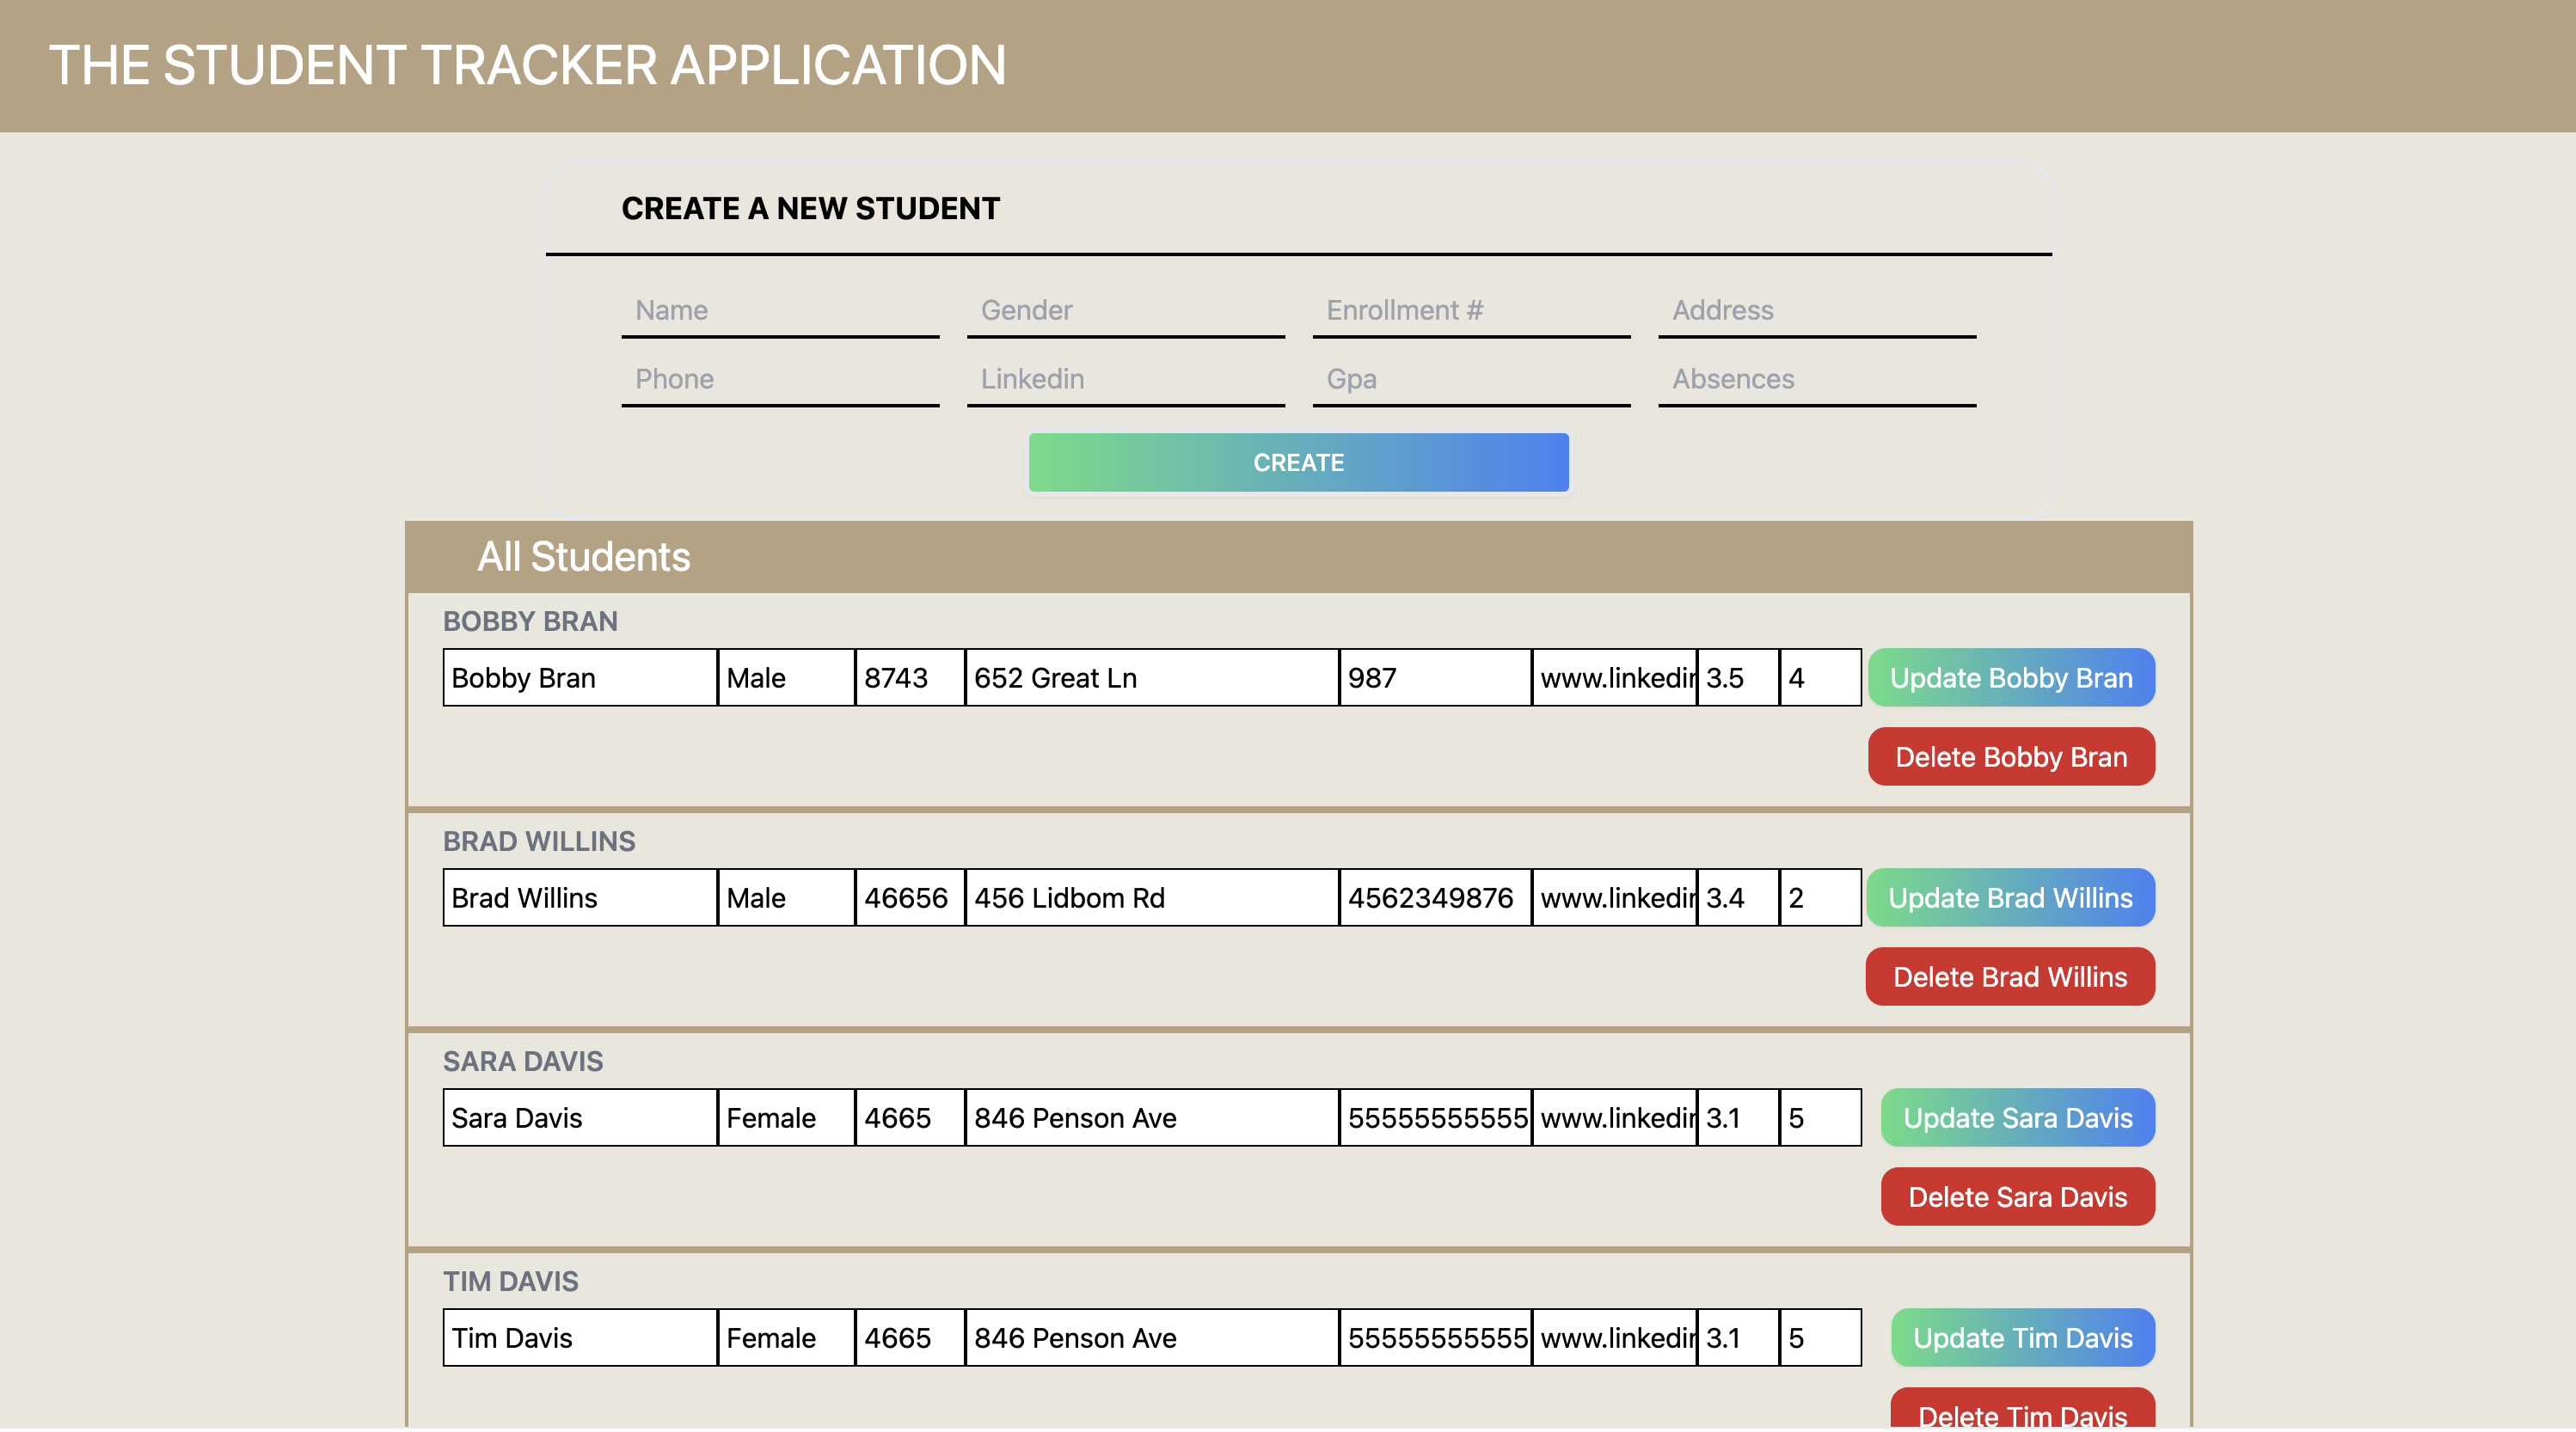The width and height of the screenshot is (2576, 1432).
Task: Edit Bobby Bran's address field 652 Great Ln
Action: click(1151, 678)
